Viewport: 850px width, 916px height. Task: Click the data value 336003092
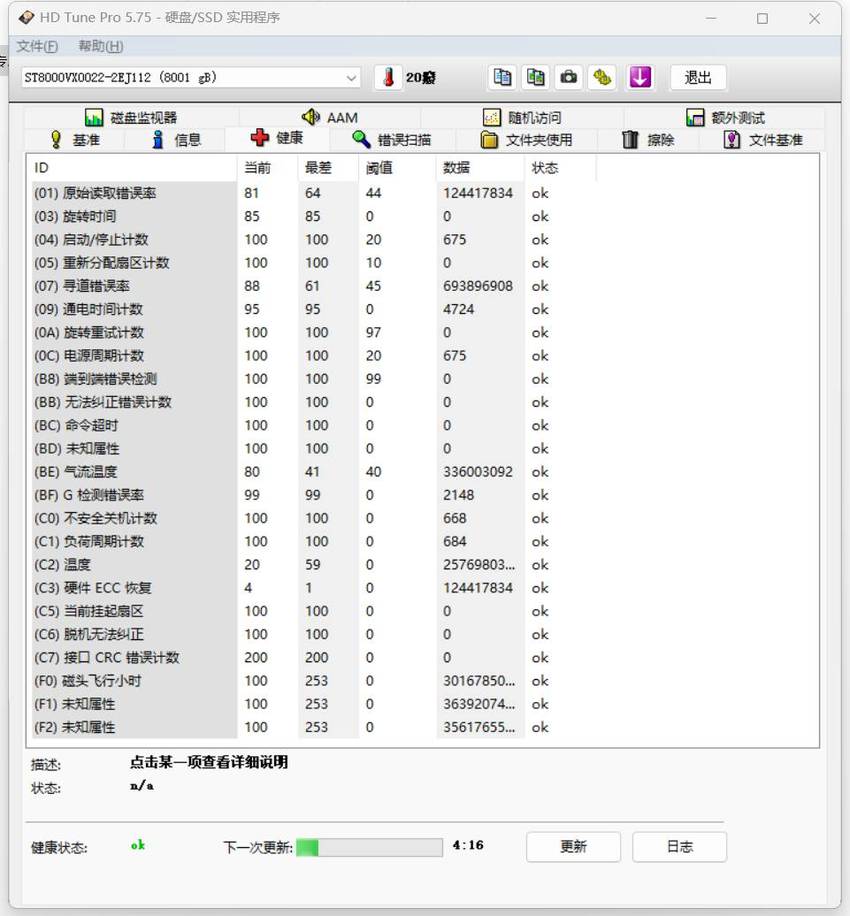tap(478, 472)
